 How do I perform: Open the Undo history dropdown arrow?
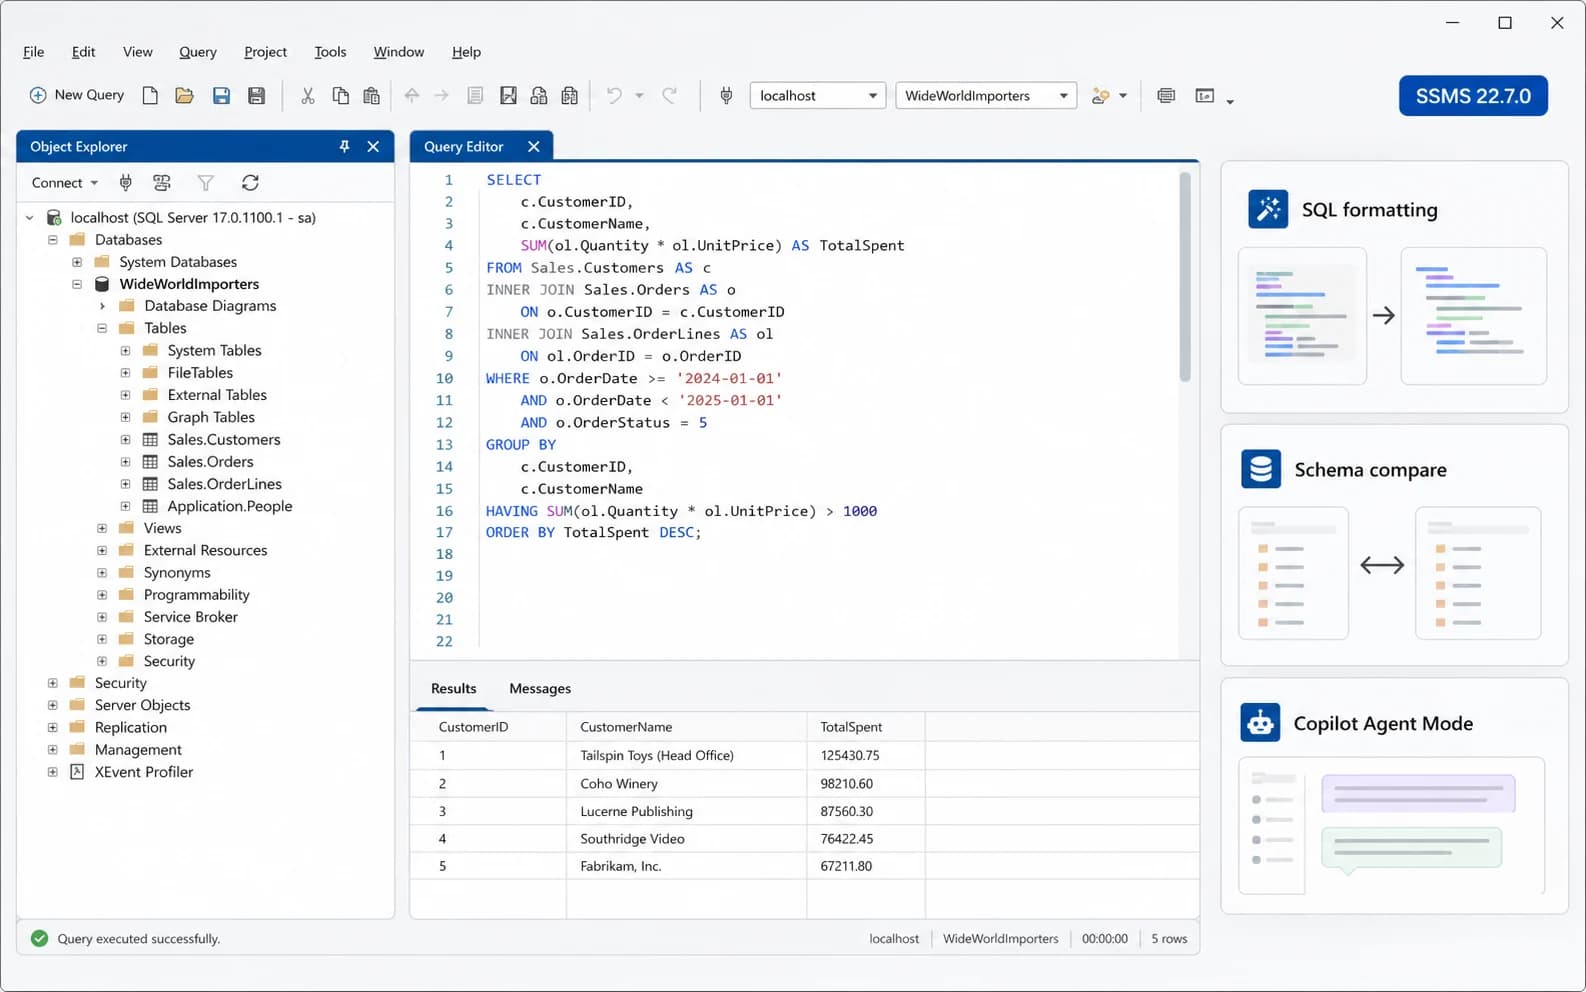639,96
